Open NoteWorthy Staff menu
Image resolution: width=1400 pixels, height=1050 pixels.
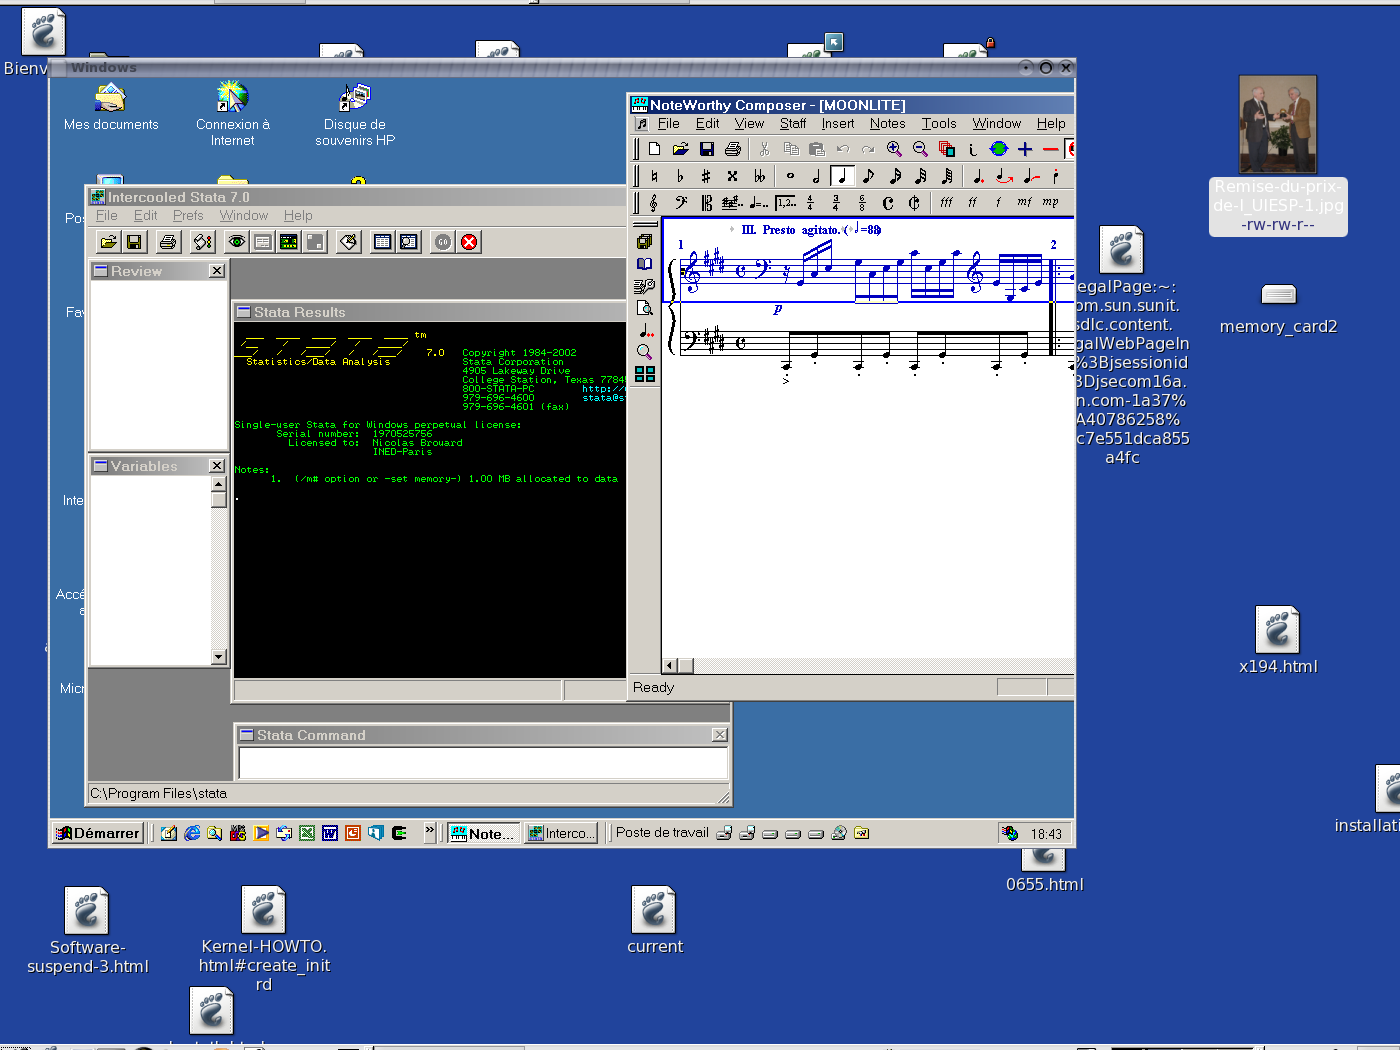pyautogui.click(x=793, y=124)
